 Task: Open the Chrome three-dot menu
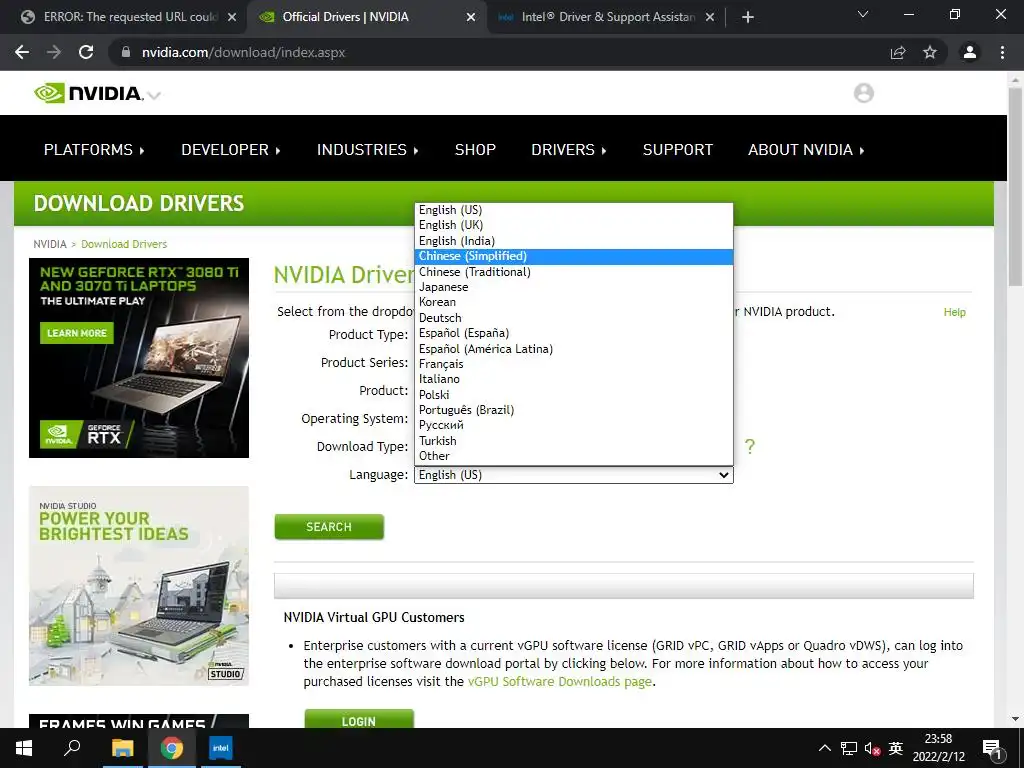[x=1002, y=52]
